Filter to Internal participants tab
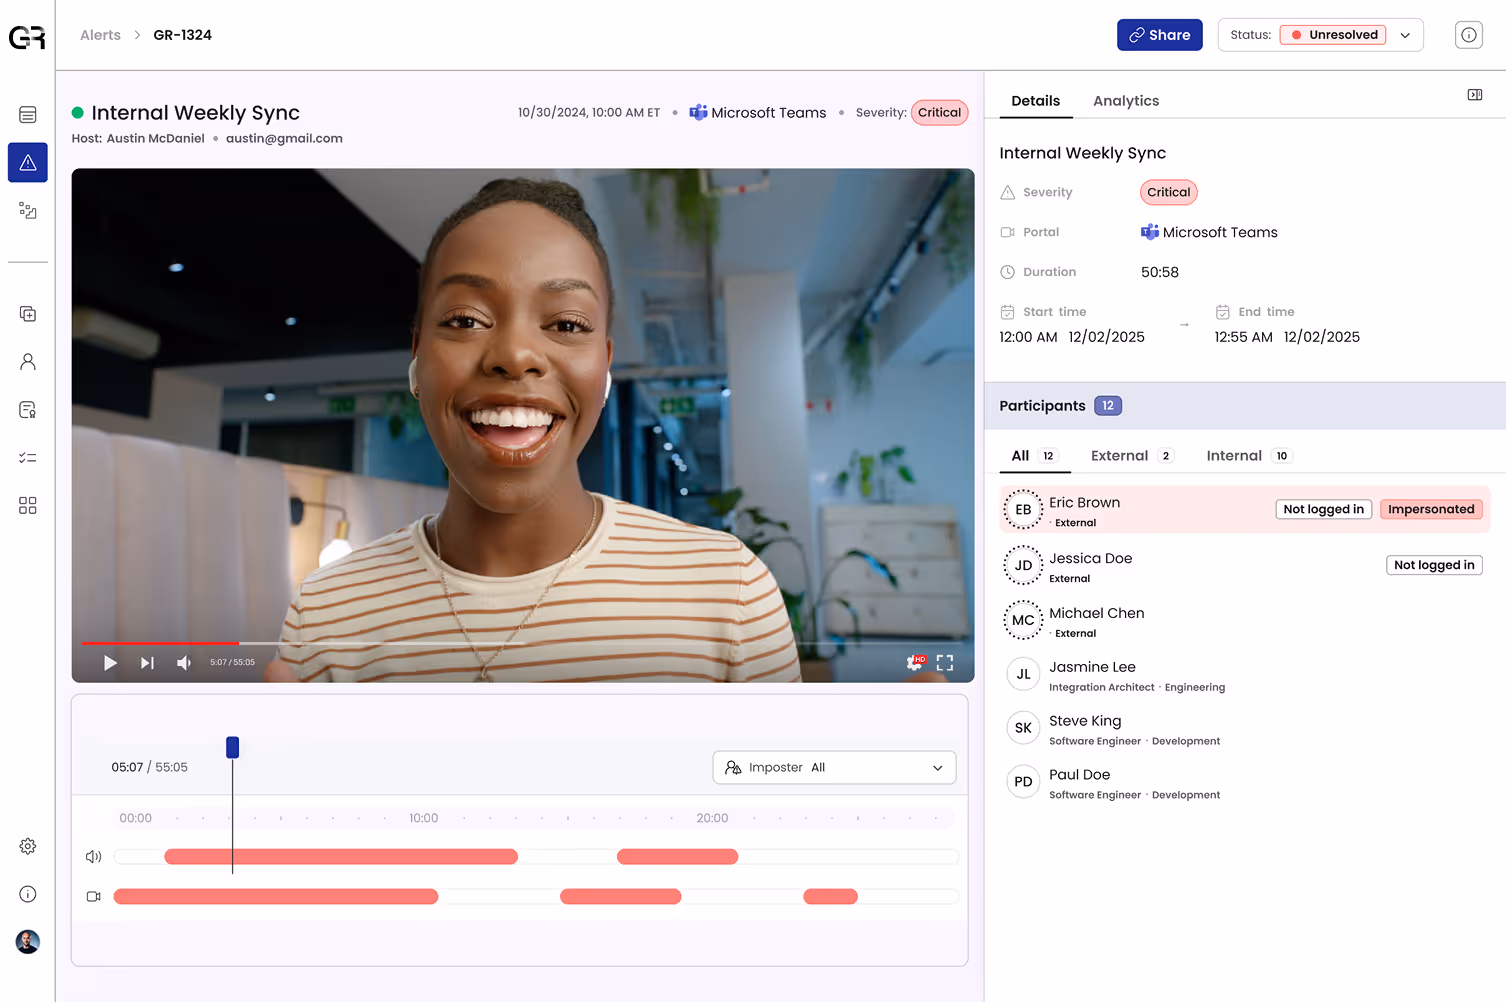 pyautogui.click(x=1249, y=456)
